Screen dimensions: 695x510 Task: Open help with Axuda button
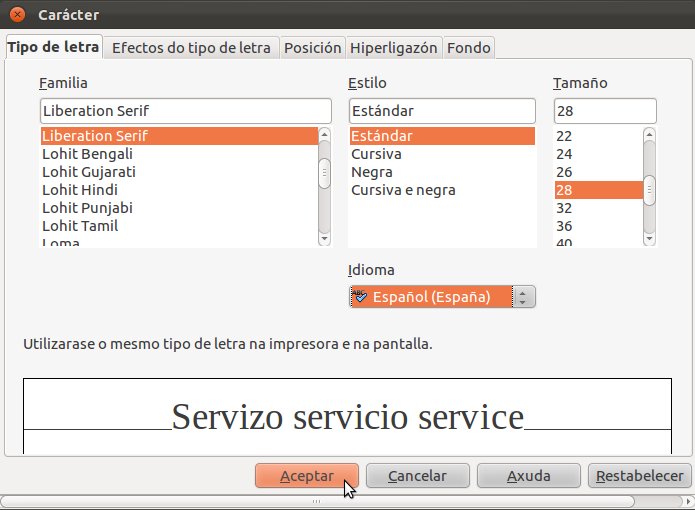tap(529, 476)
